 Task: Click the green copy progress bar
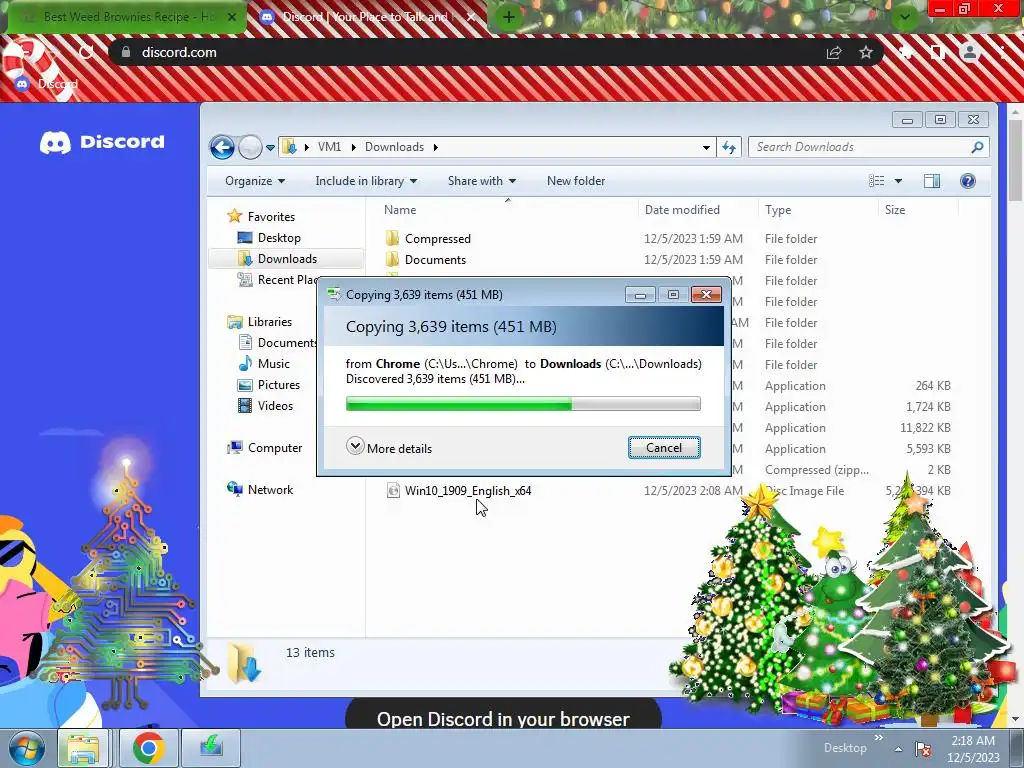click(x=523, y=404)
